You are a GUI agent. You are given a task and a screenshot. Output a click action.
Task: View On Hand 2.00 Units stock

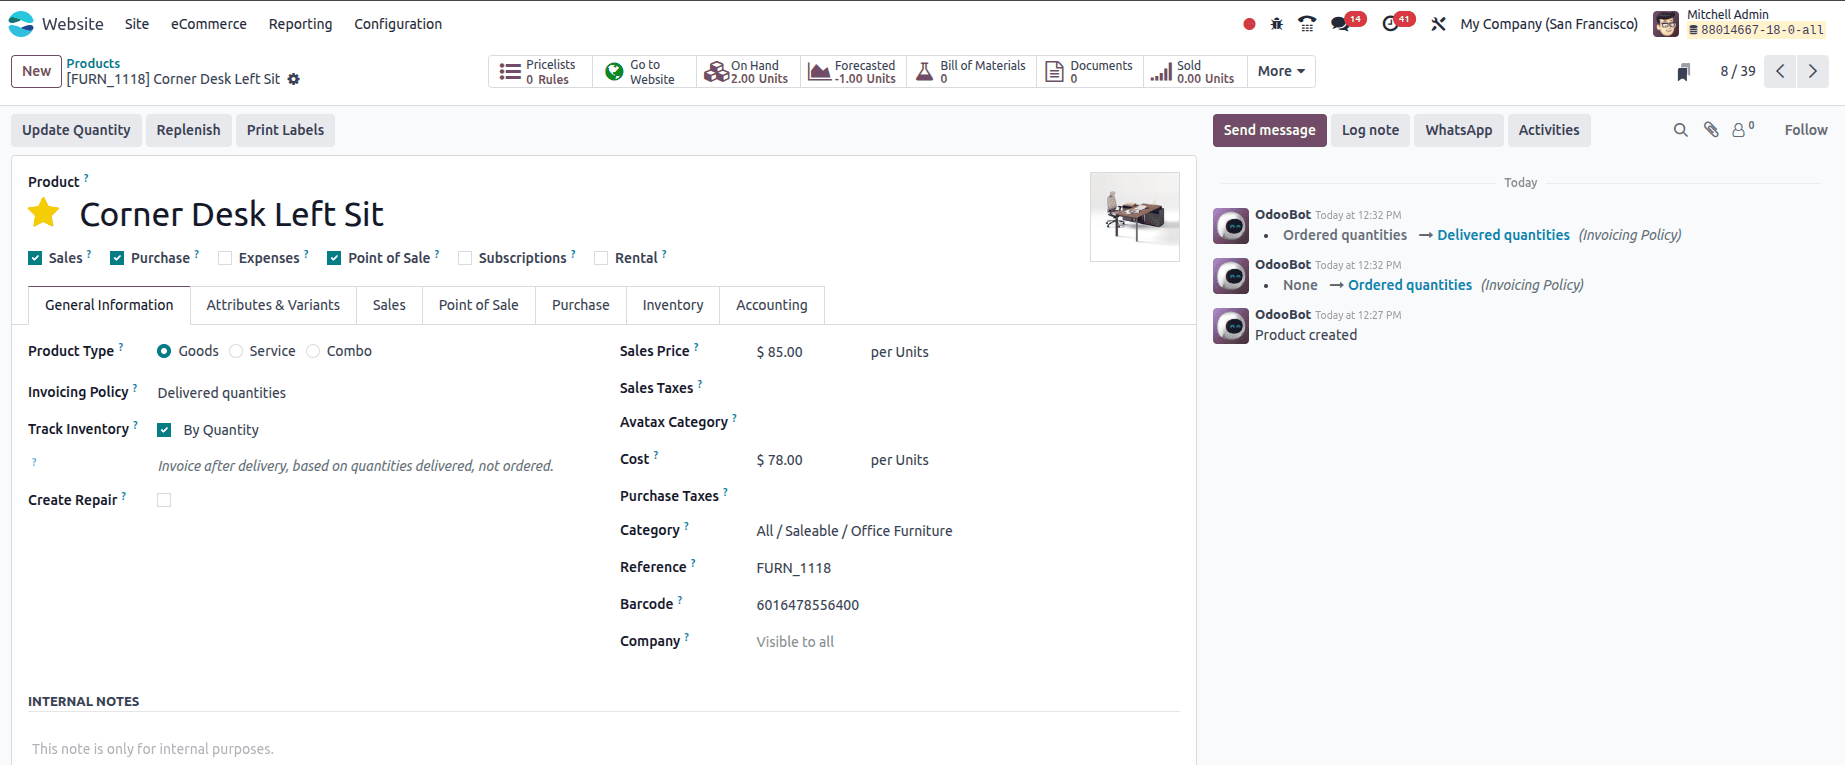748,72
